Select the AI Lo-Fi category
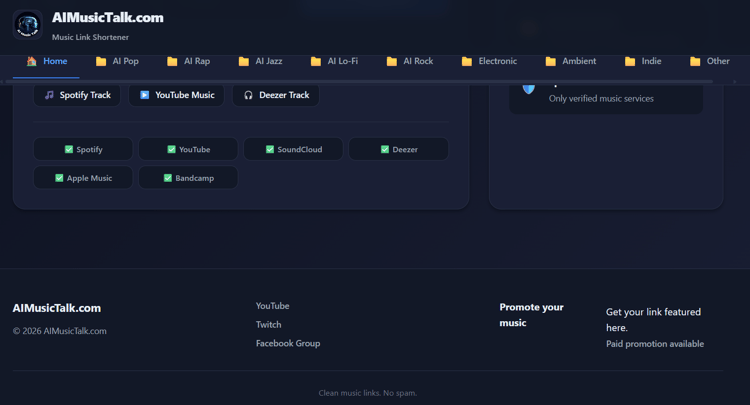The image size is (750, 405). 334,61
